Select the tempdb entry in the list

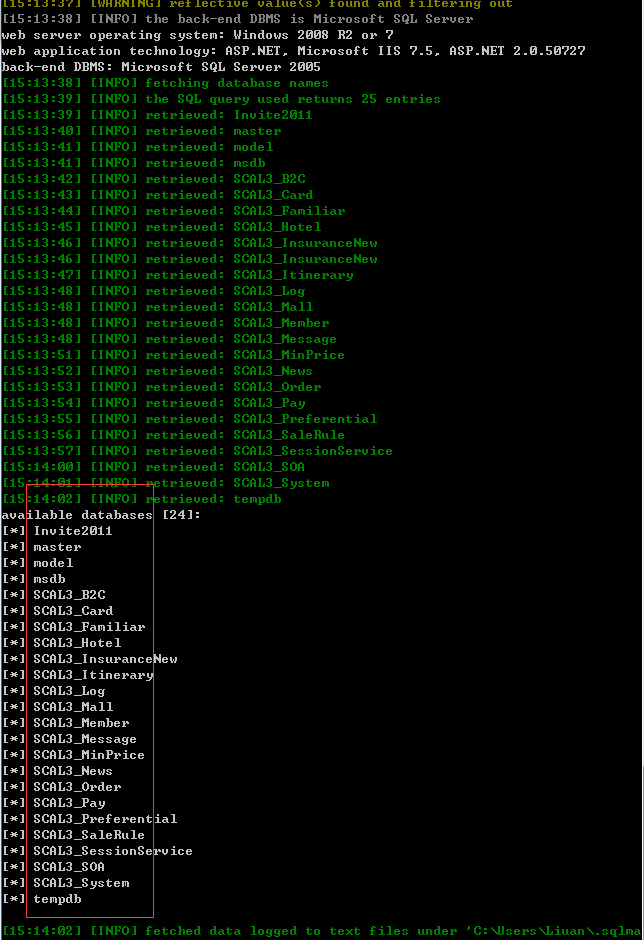coord(41,899)
